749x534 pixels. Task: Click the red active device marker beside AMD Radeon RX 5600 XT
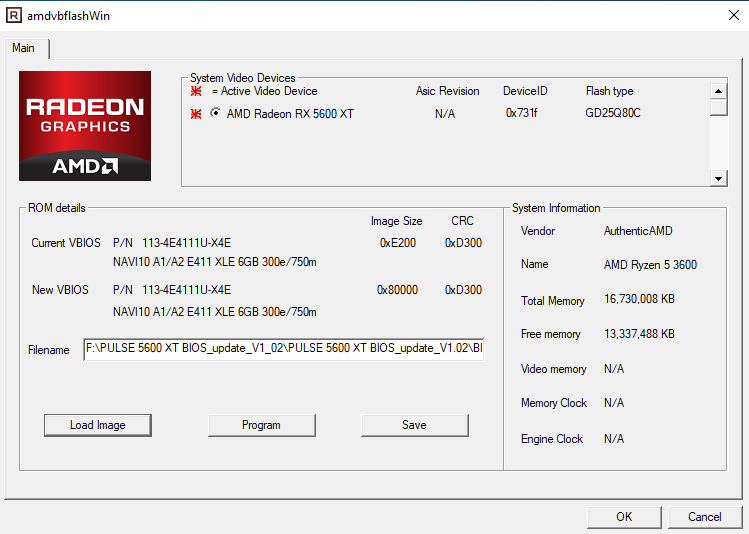(196, 114)
